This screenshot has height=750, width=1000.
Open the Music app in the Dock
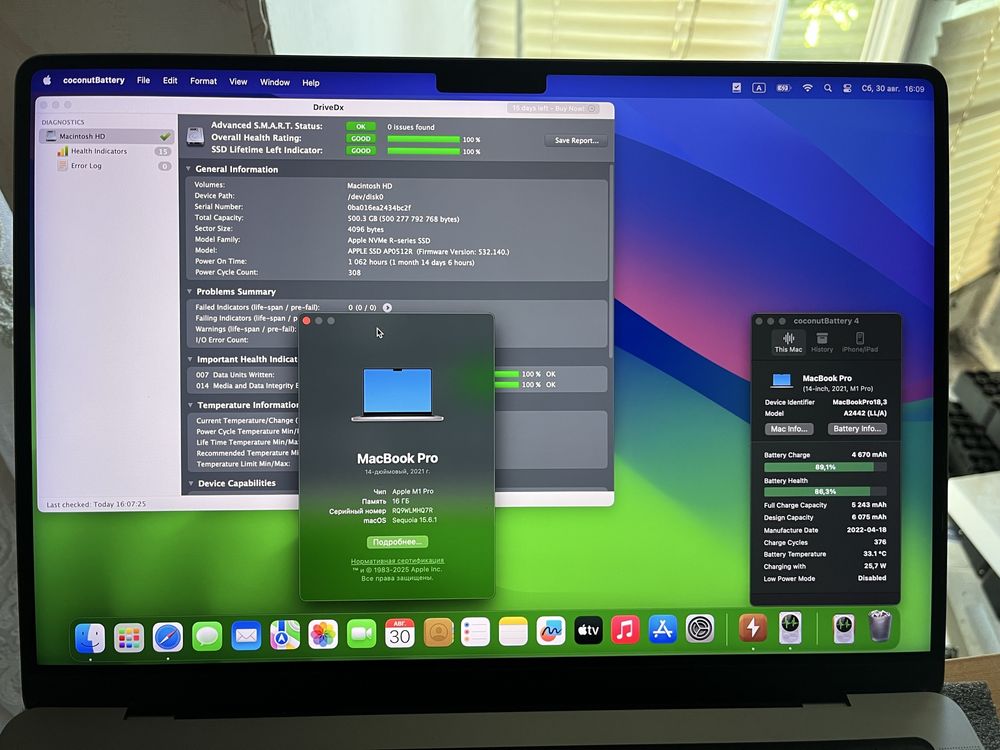[x=625, y=629]
